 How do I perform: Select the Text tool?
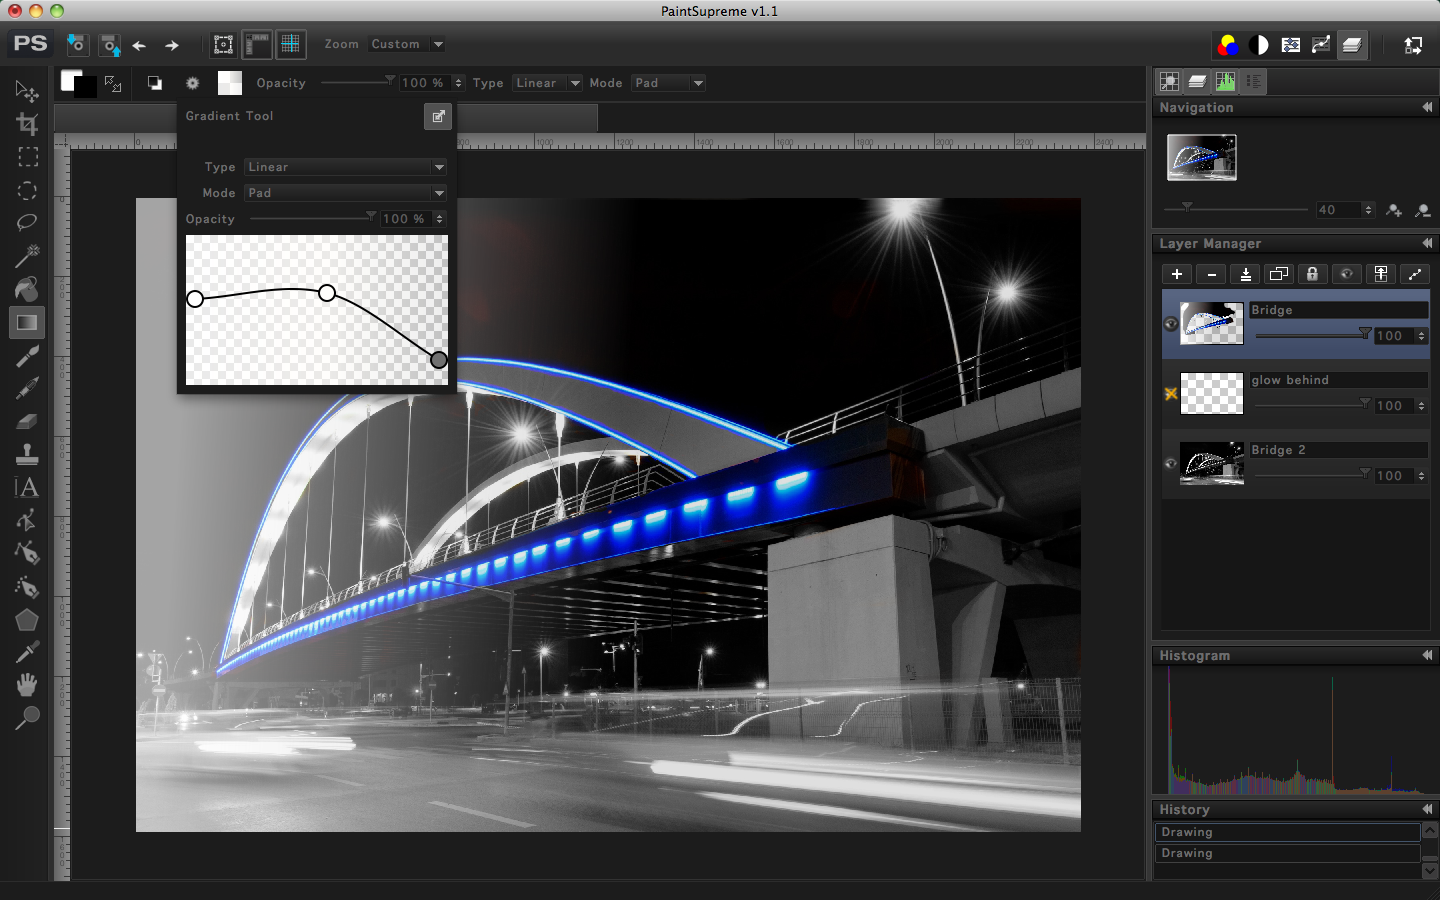pos(27,487)
